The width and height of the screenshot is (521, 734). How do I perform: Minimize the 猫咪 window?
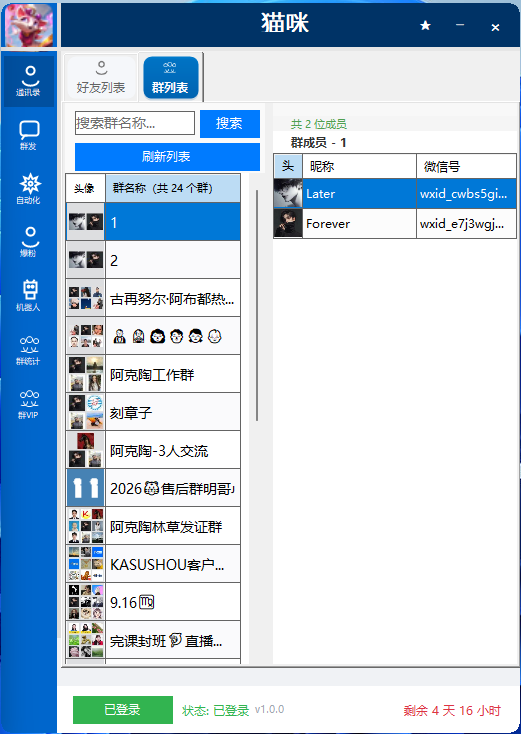click(x=460, y=25)
